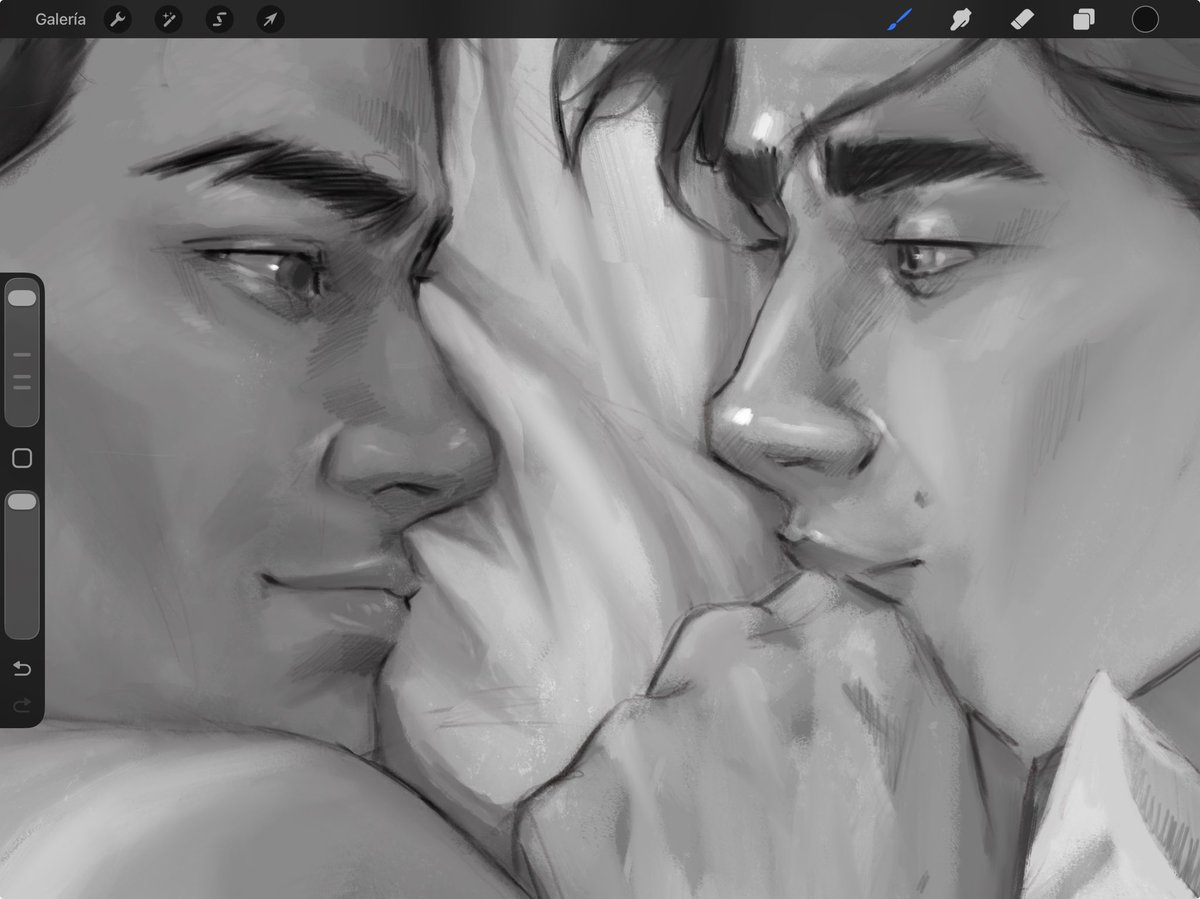Open the Adjustments magic wand menu
Image resolution: width=1200 pixels, height=899 pixels.
click(x=168, y=19)
